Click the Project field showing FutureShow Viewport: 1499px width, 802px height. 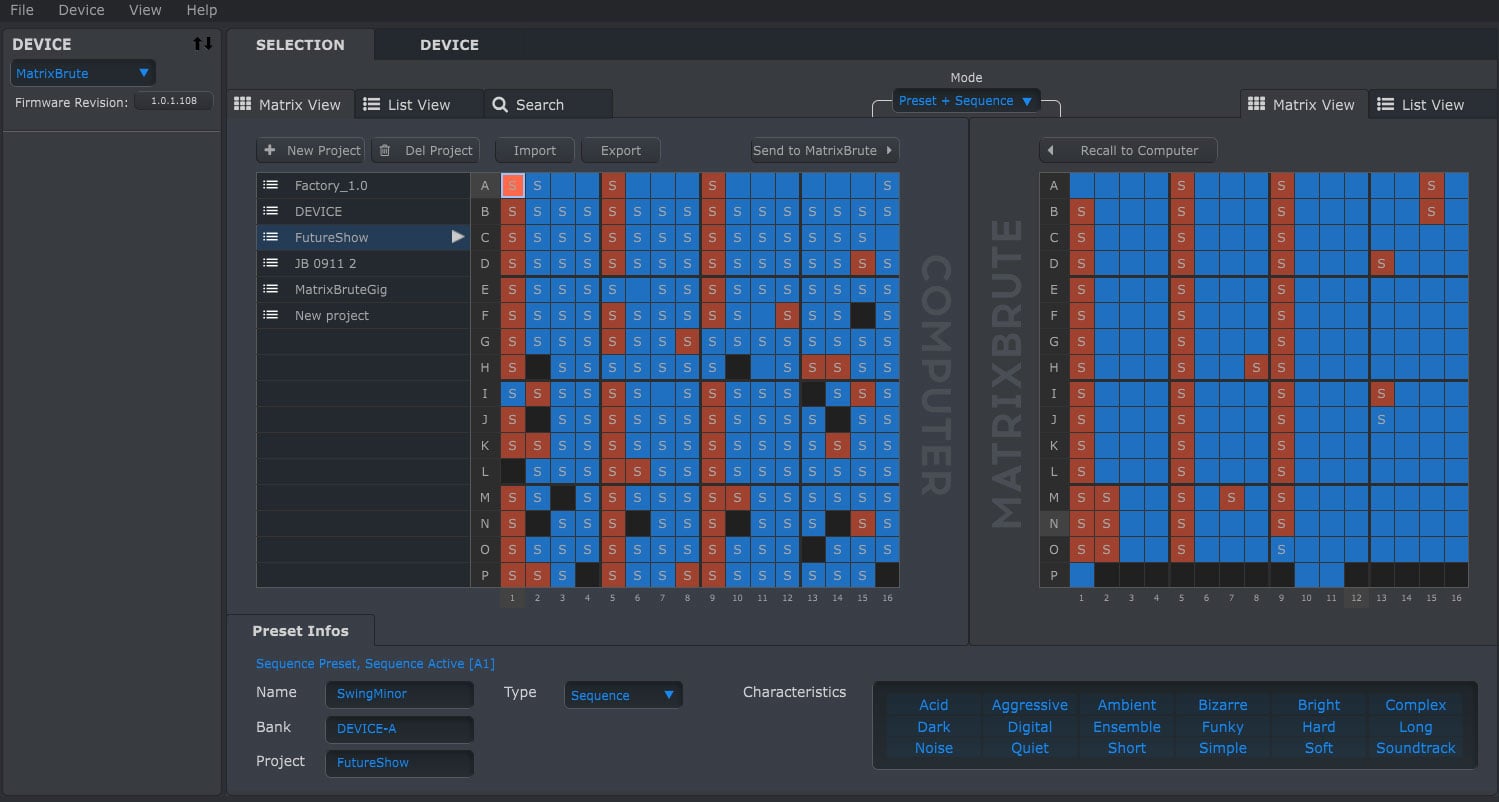click(x=399, y=763)
